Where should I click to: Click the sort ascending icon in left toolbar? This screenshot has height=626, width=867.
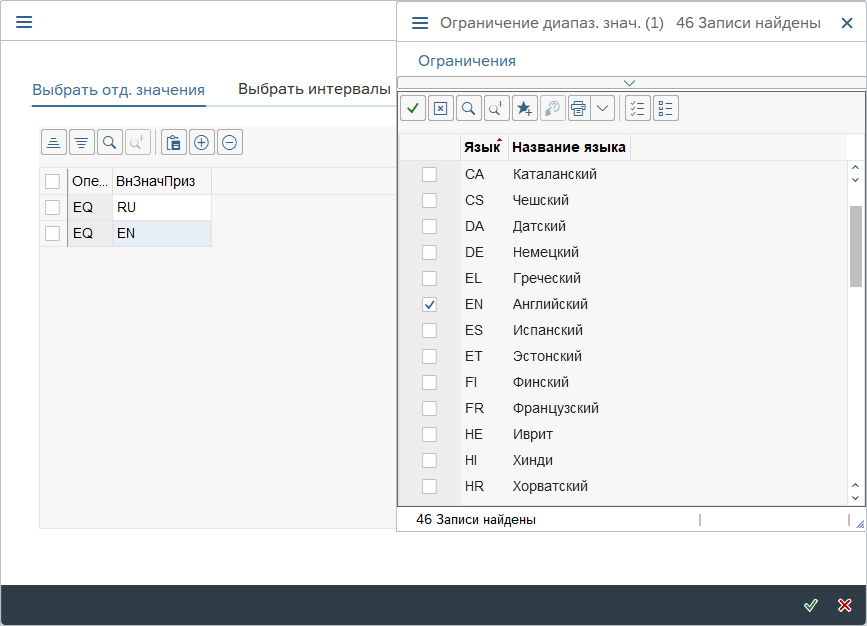pyautogui.click(x=54, y=143)
